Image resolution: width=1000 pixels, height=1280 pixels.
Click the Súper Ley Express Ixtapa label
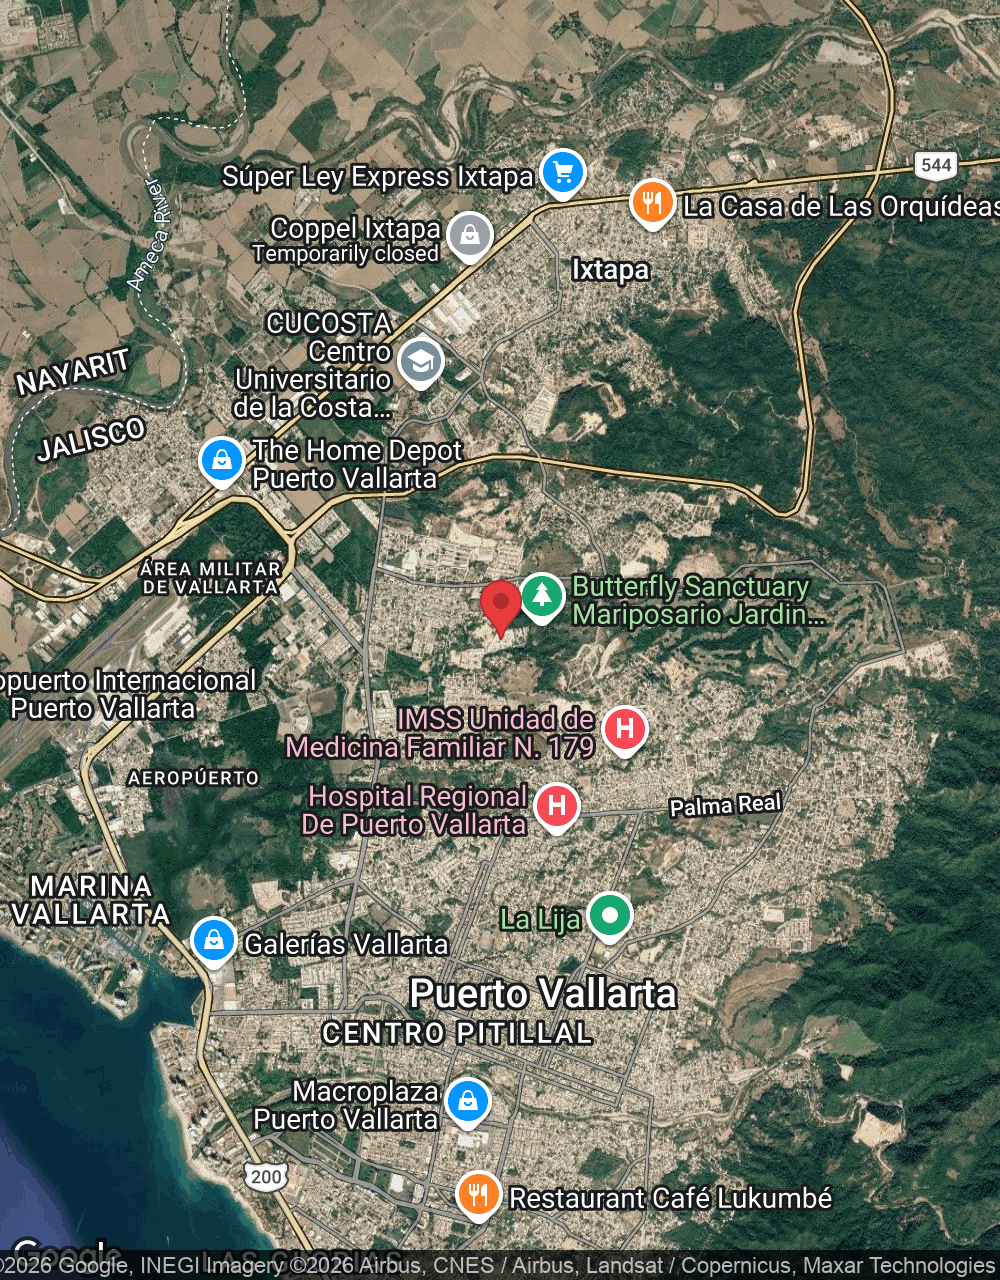point(378,177)
